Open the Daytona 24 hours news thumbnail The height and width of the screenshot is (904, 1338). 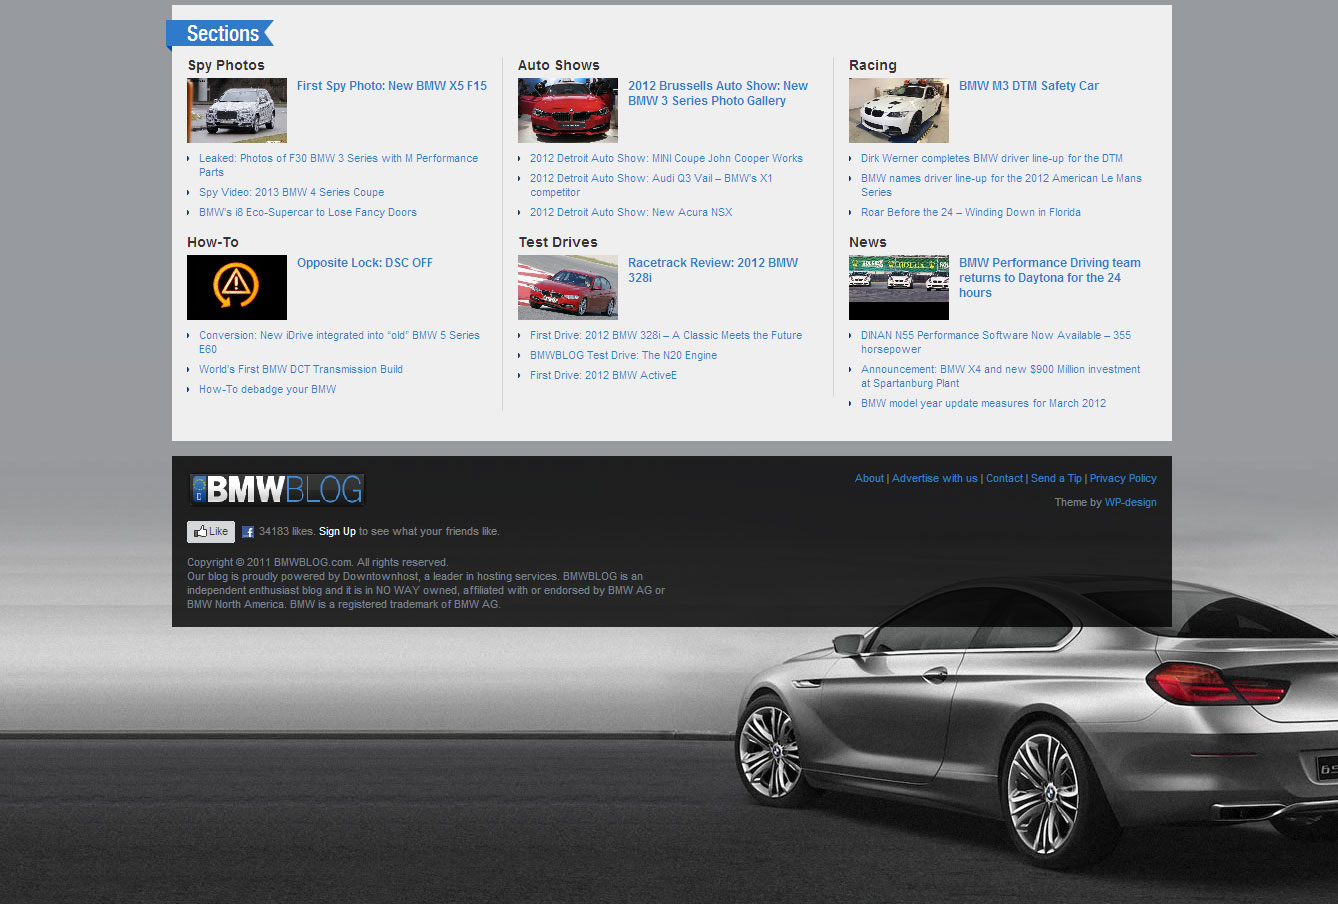pyautogui.click(x=899, y=287)
